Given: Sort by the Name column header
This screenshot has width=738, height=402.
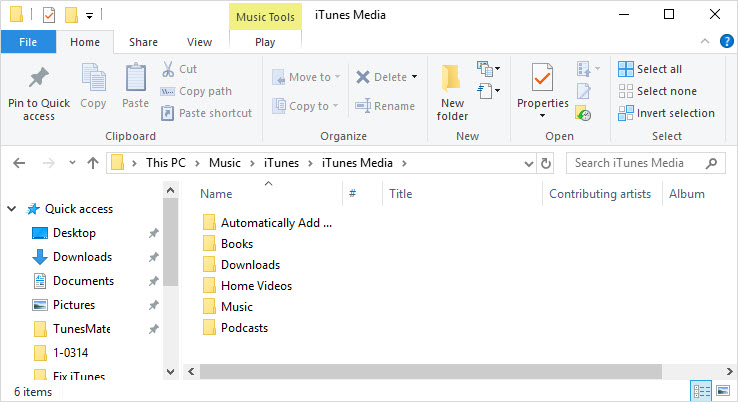Looking at the screenshot, I should coord(216,194).
